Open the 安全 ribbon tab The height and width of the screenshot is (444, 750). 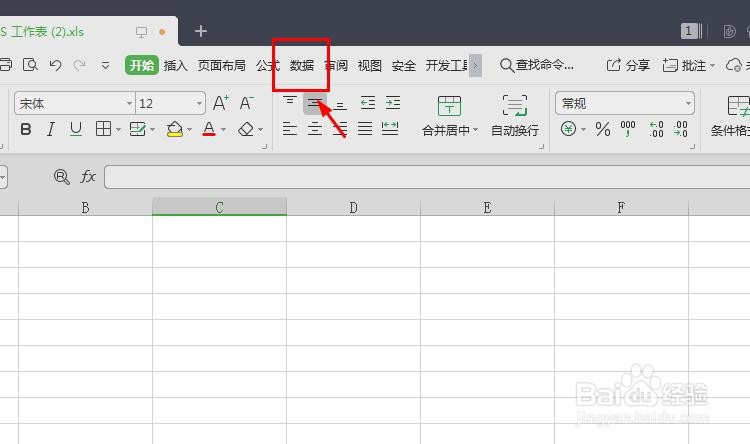tap(404, 65)
